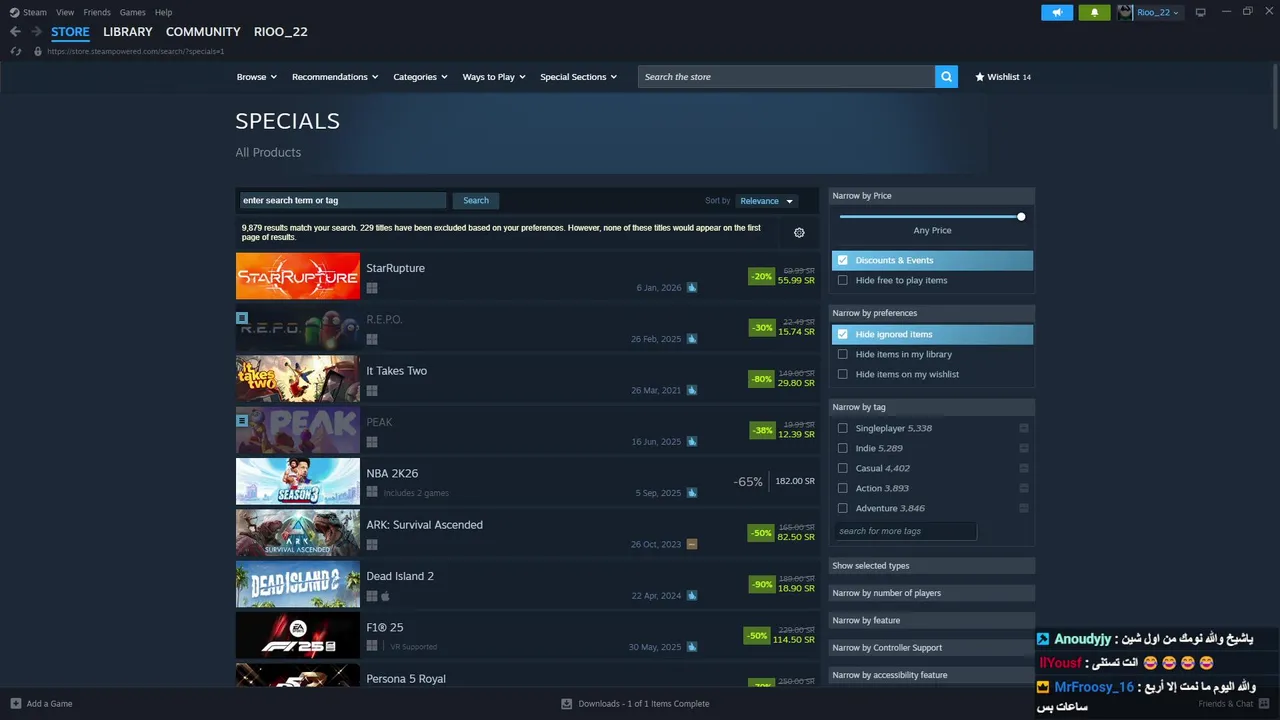Open the Recommendations dropdown
Screen dimensions: 1280x720
pos(335,77)
